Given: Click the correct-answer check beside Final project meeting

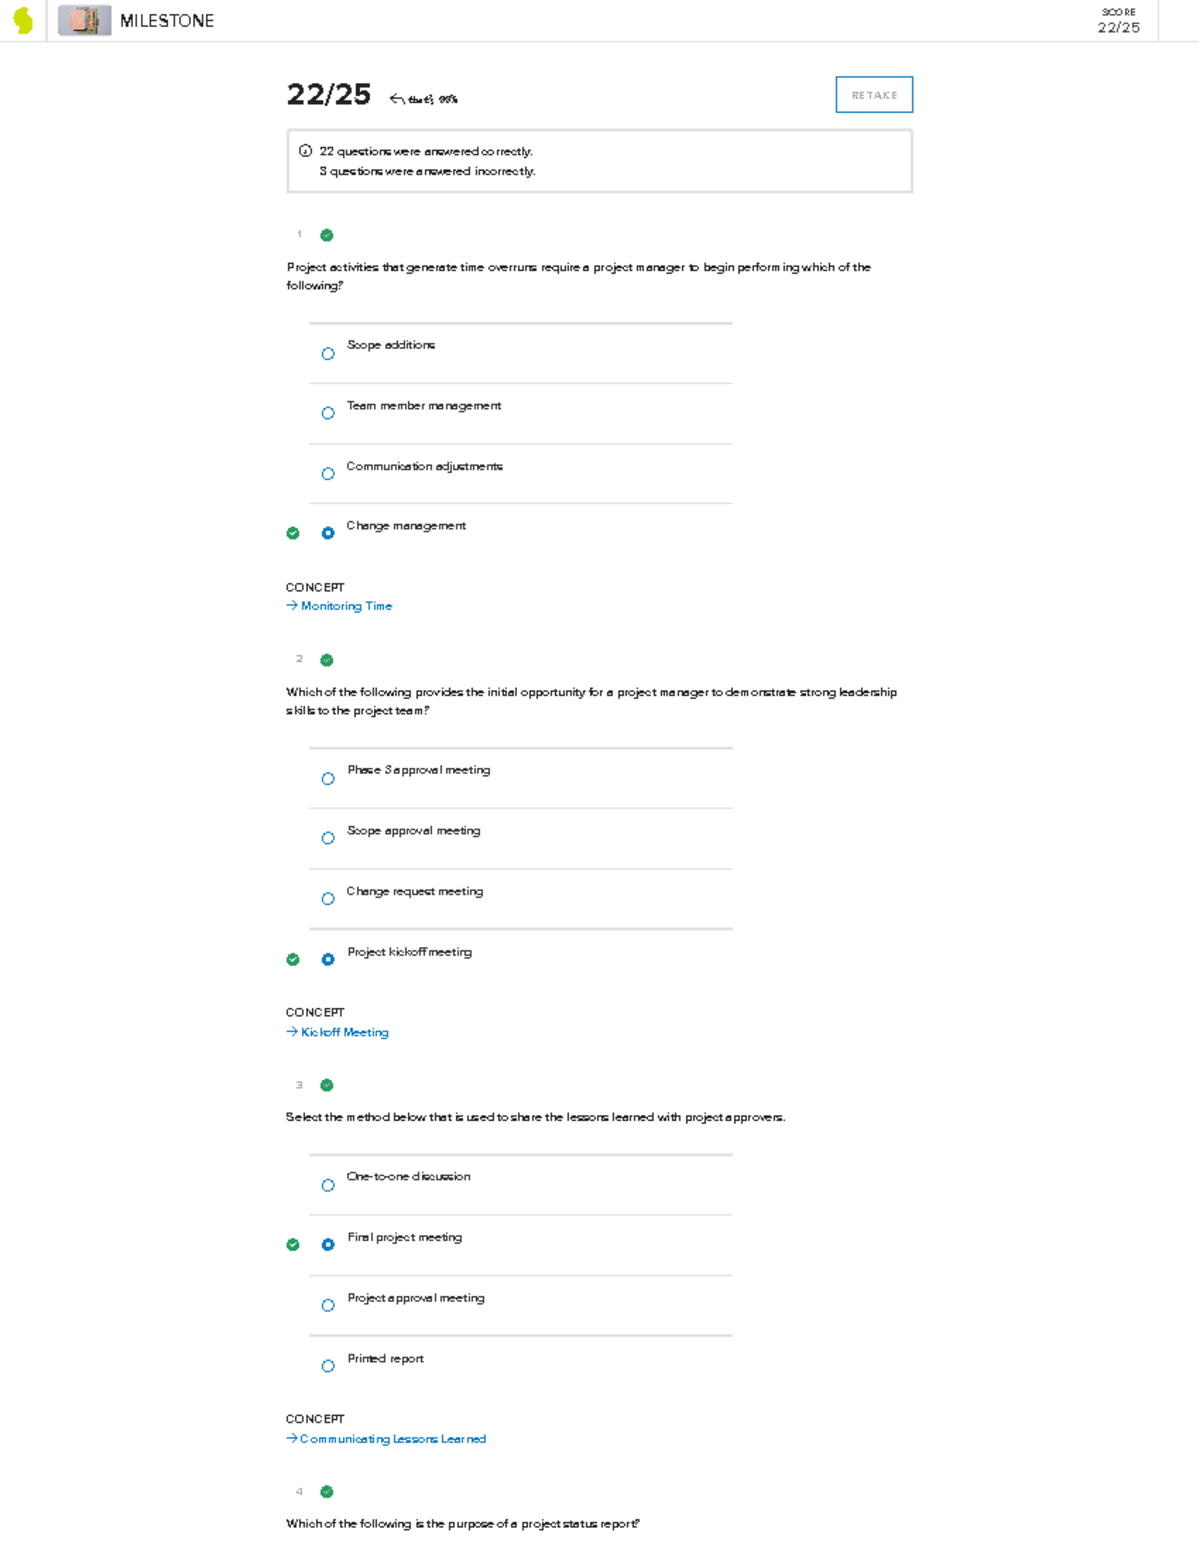Looking at the screenshot, I should click(293, 1245).
